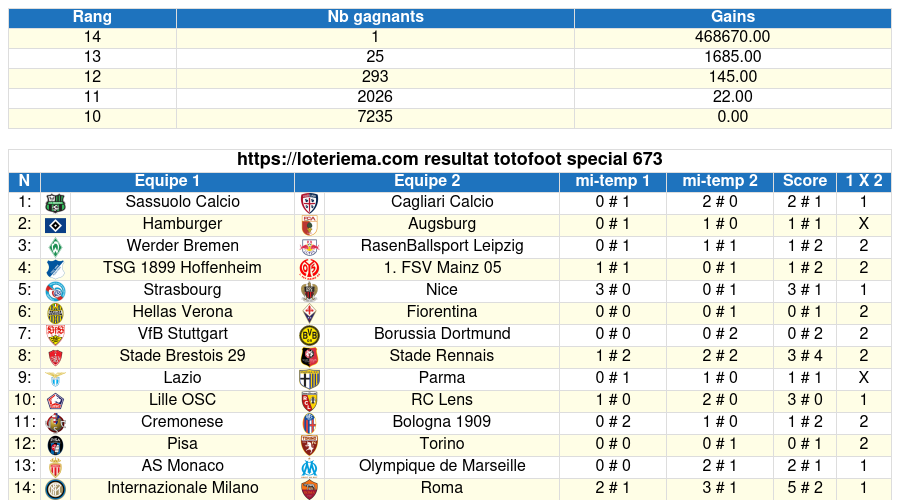Click the Olympique de Marseille logo

coord(309,467)
